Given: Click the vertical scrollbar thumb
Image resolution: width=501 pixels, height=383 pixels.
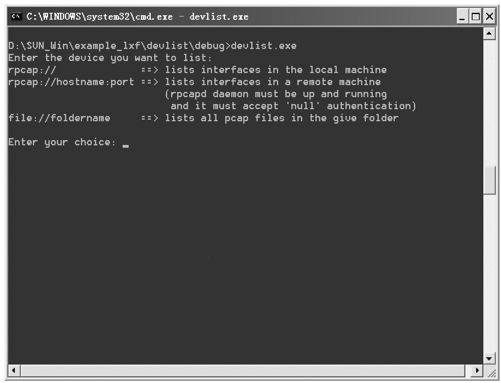Looking at the screenshot, I should pyautogui.click(x=489, y=180).
